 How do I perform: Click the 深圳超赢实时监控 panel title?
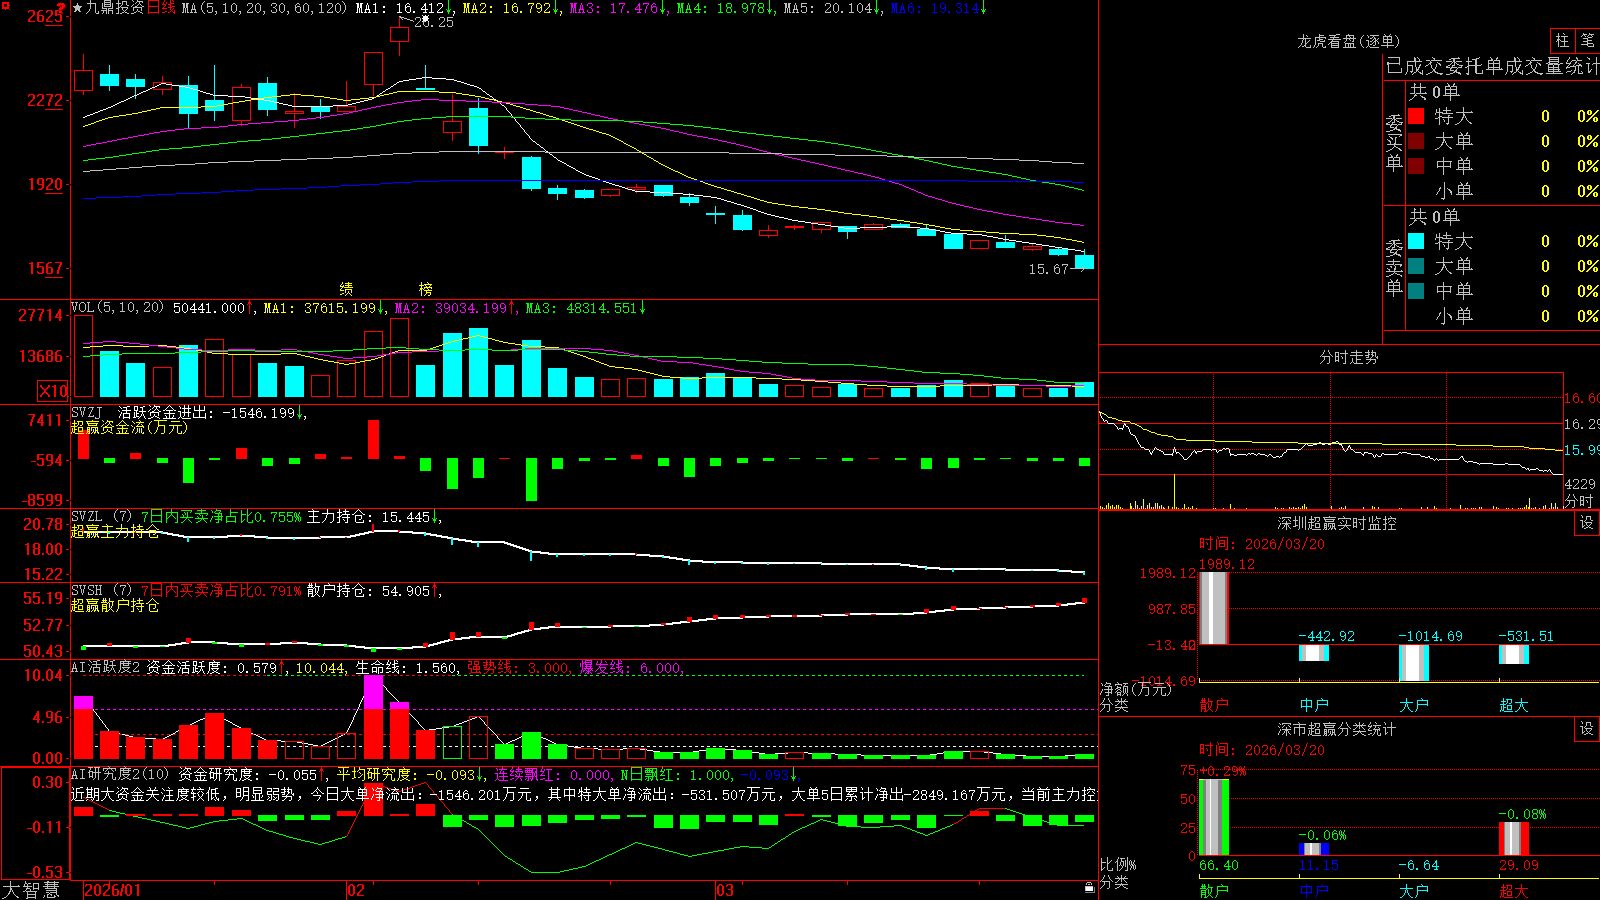pyautogui.click(x=1336, y=523)
